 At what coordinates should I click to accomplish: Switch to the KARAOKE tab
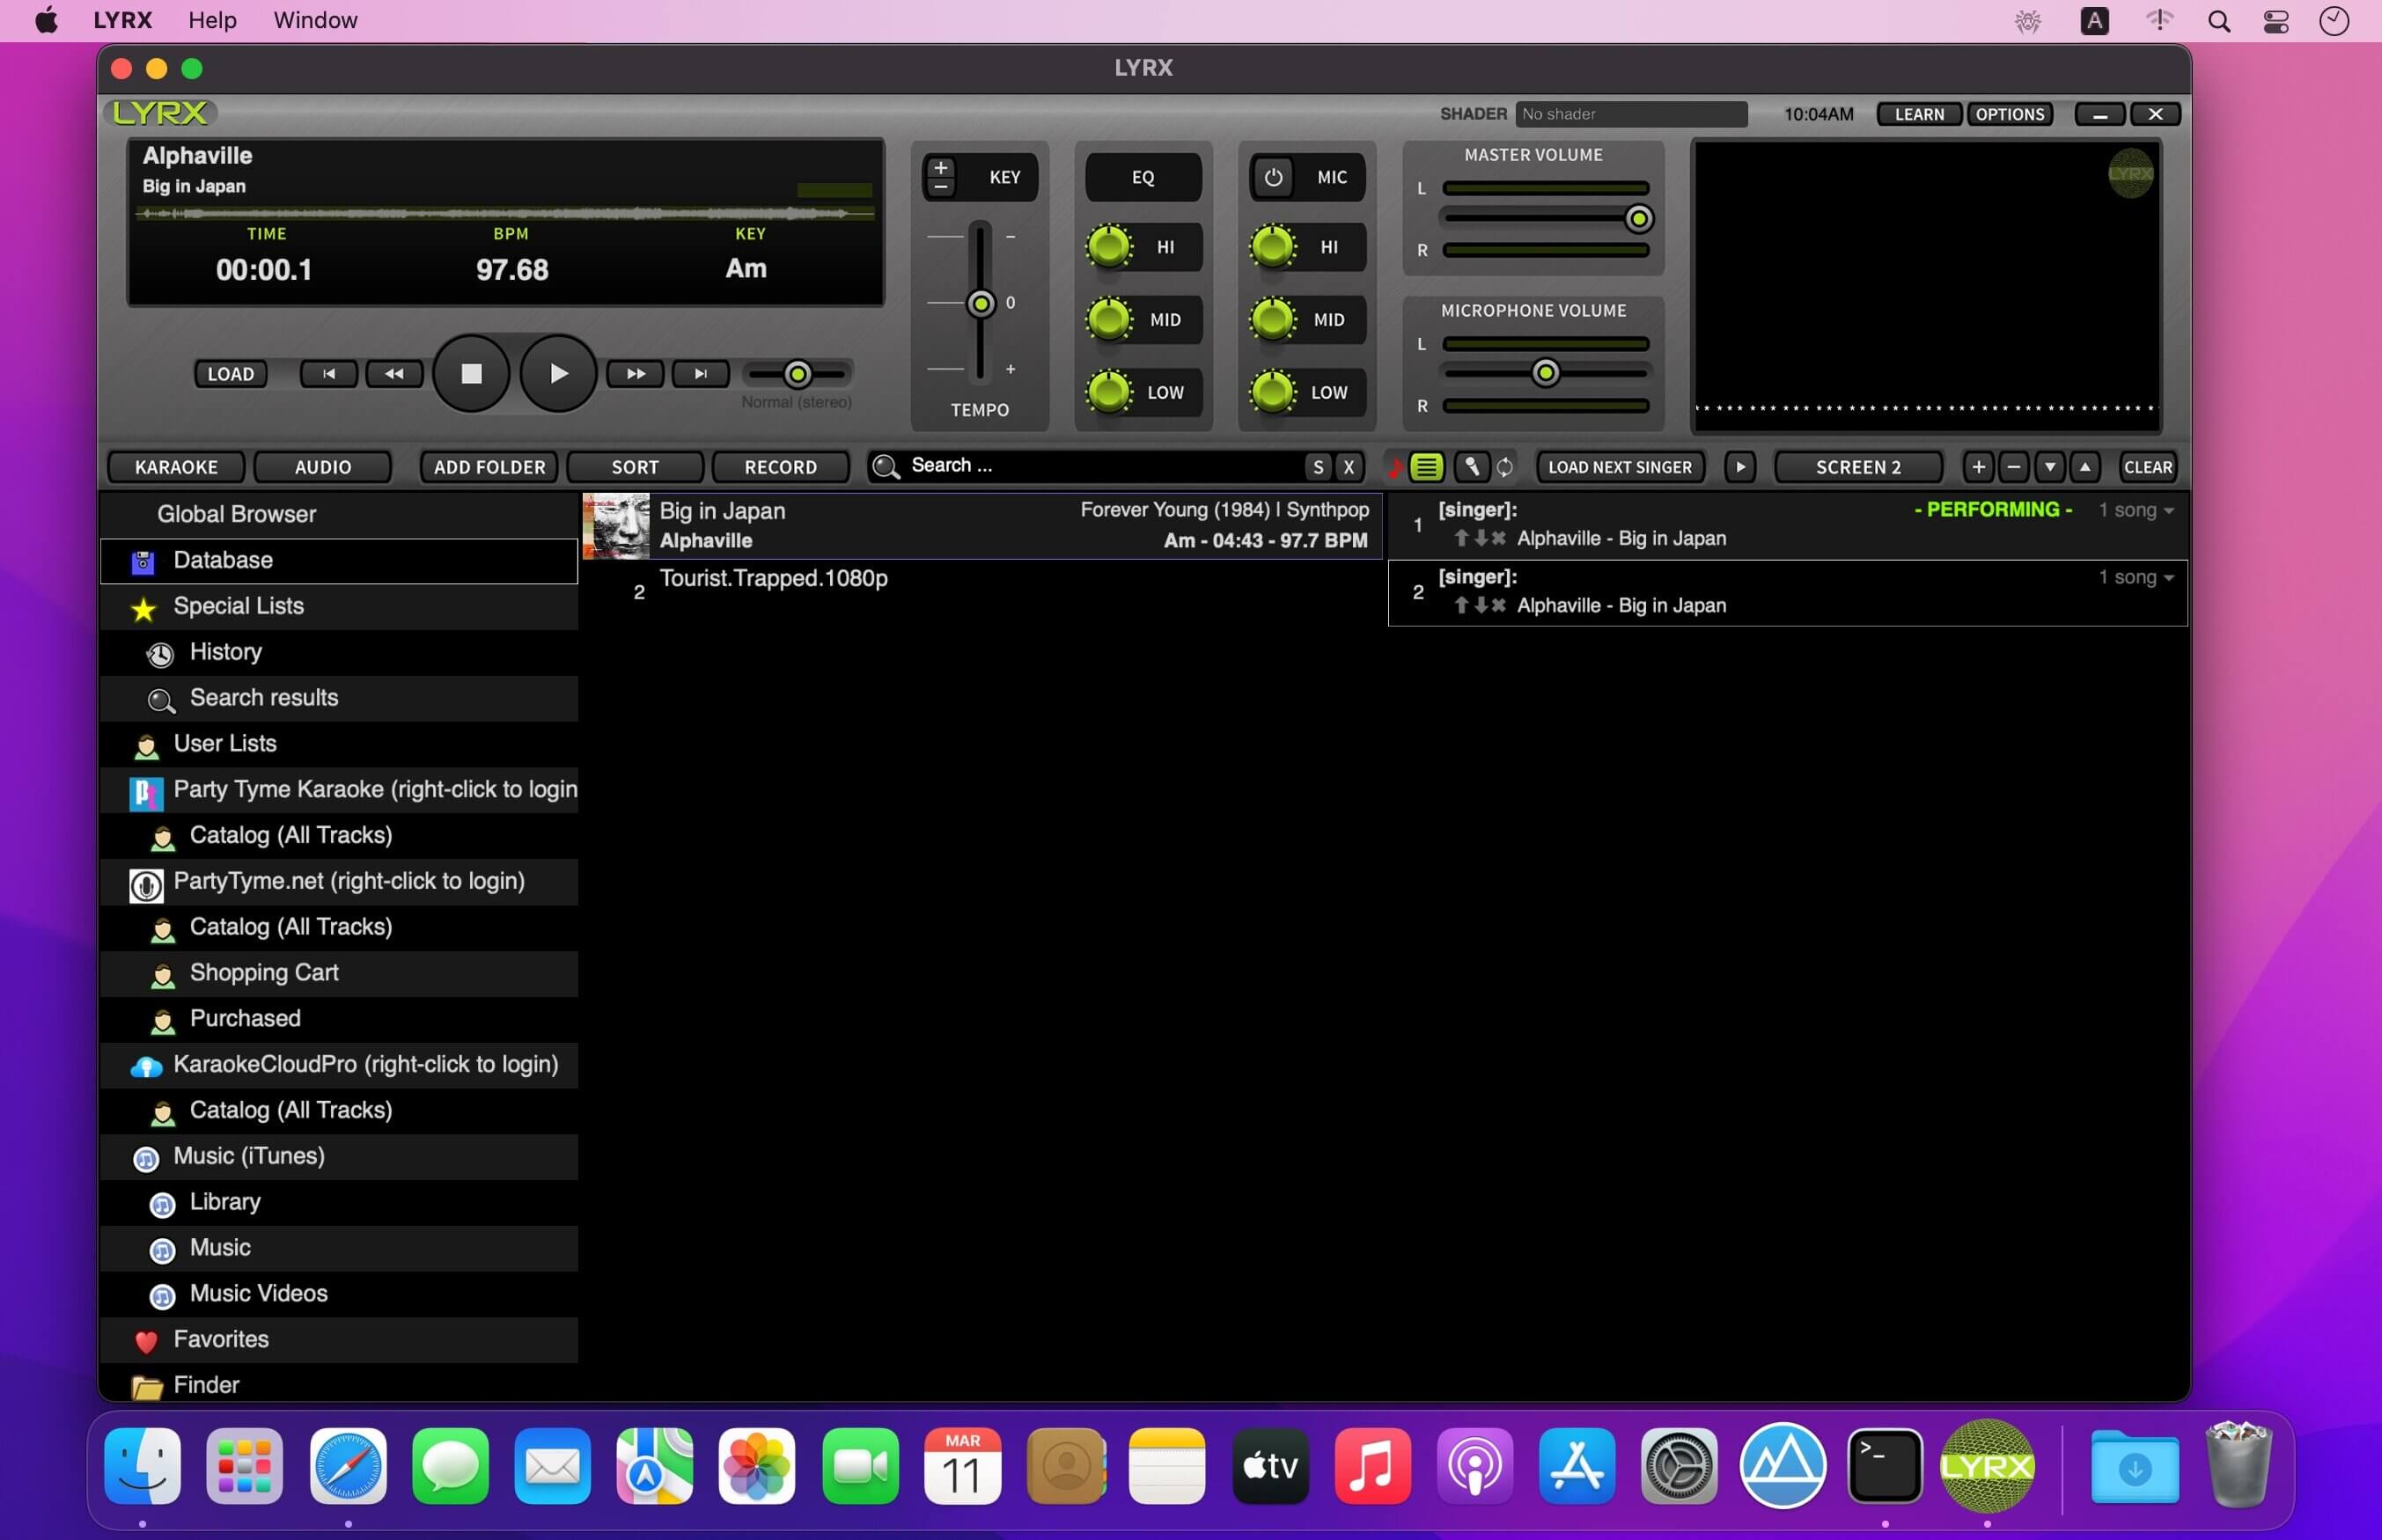pos(176,467)
